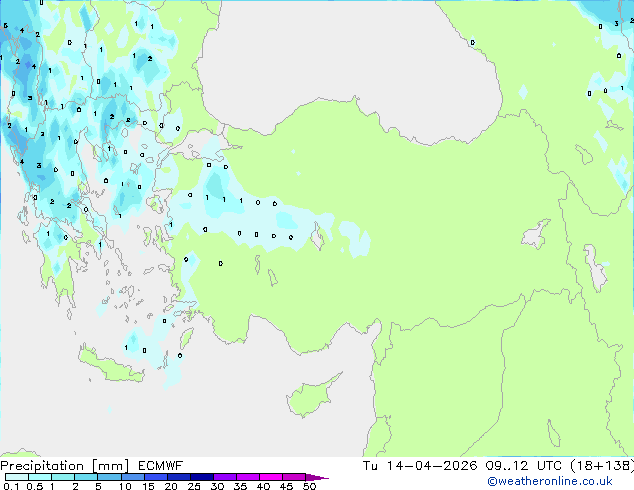Click the '25' legend scale label
Screen dimensions: 634x490
[194, 486]
